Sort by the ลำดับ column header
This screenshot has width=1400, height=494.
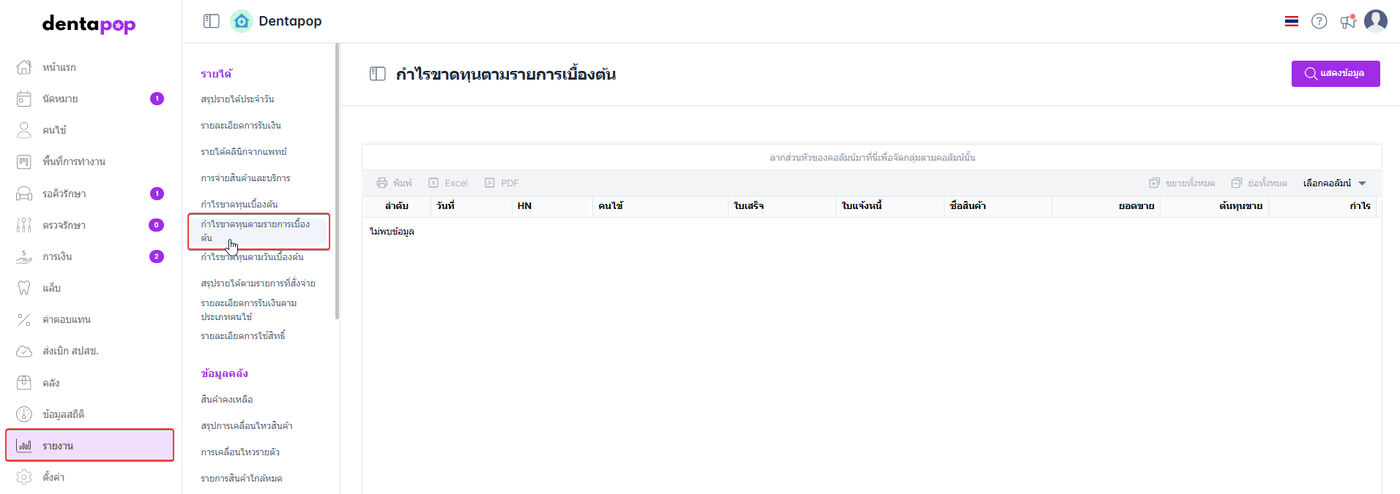click(x=398, y=205)
